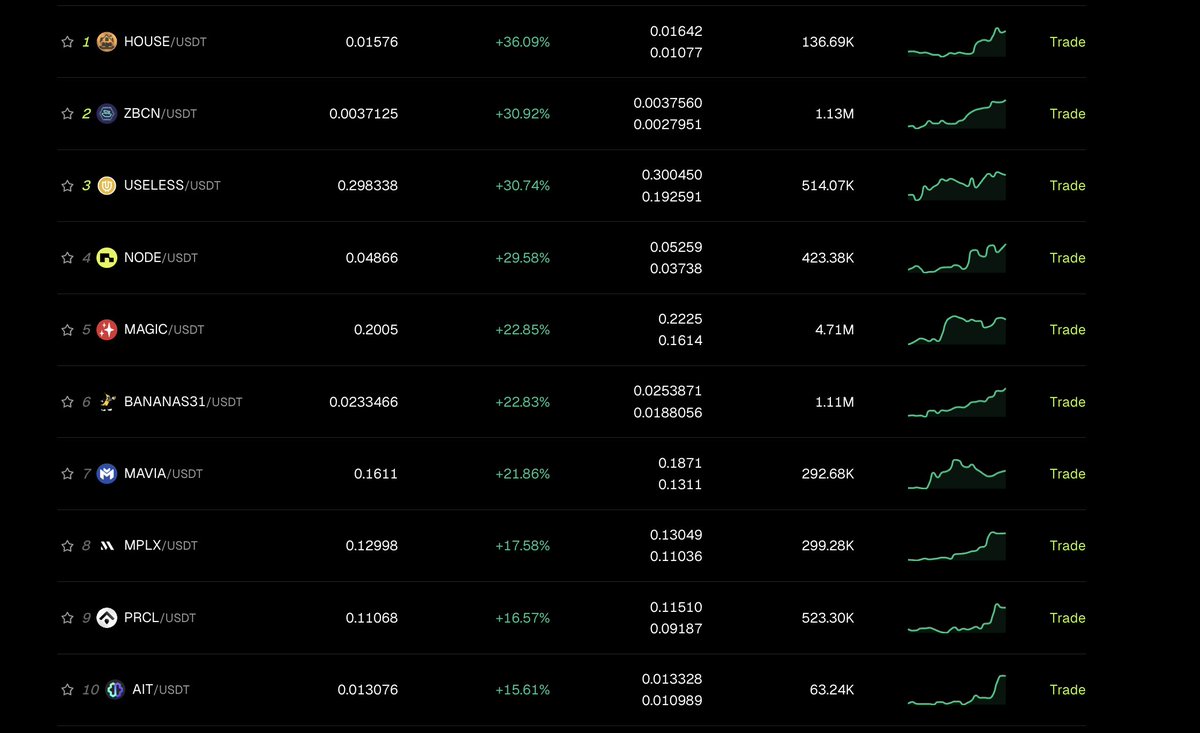Click the 423.38K volume value
Viewport: 1200px width, 733px height.
pos(828,258)
